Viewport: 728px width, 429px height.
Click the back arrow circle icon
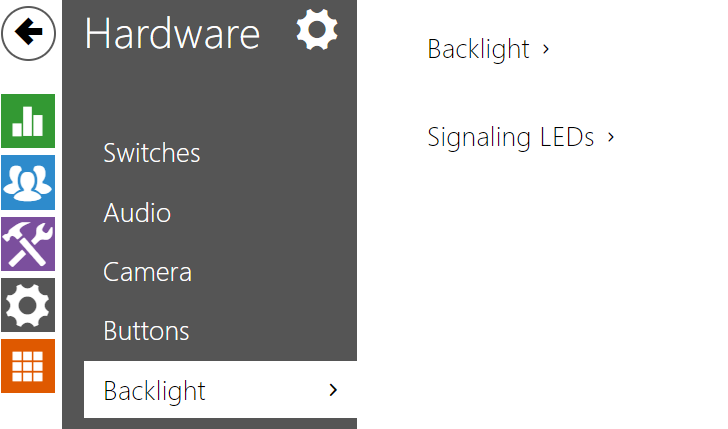click(x=29, y=34)
